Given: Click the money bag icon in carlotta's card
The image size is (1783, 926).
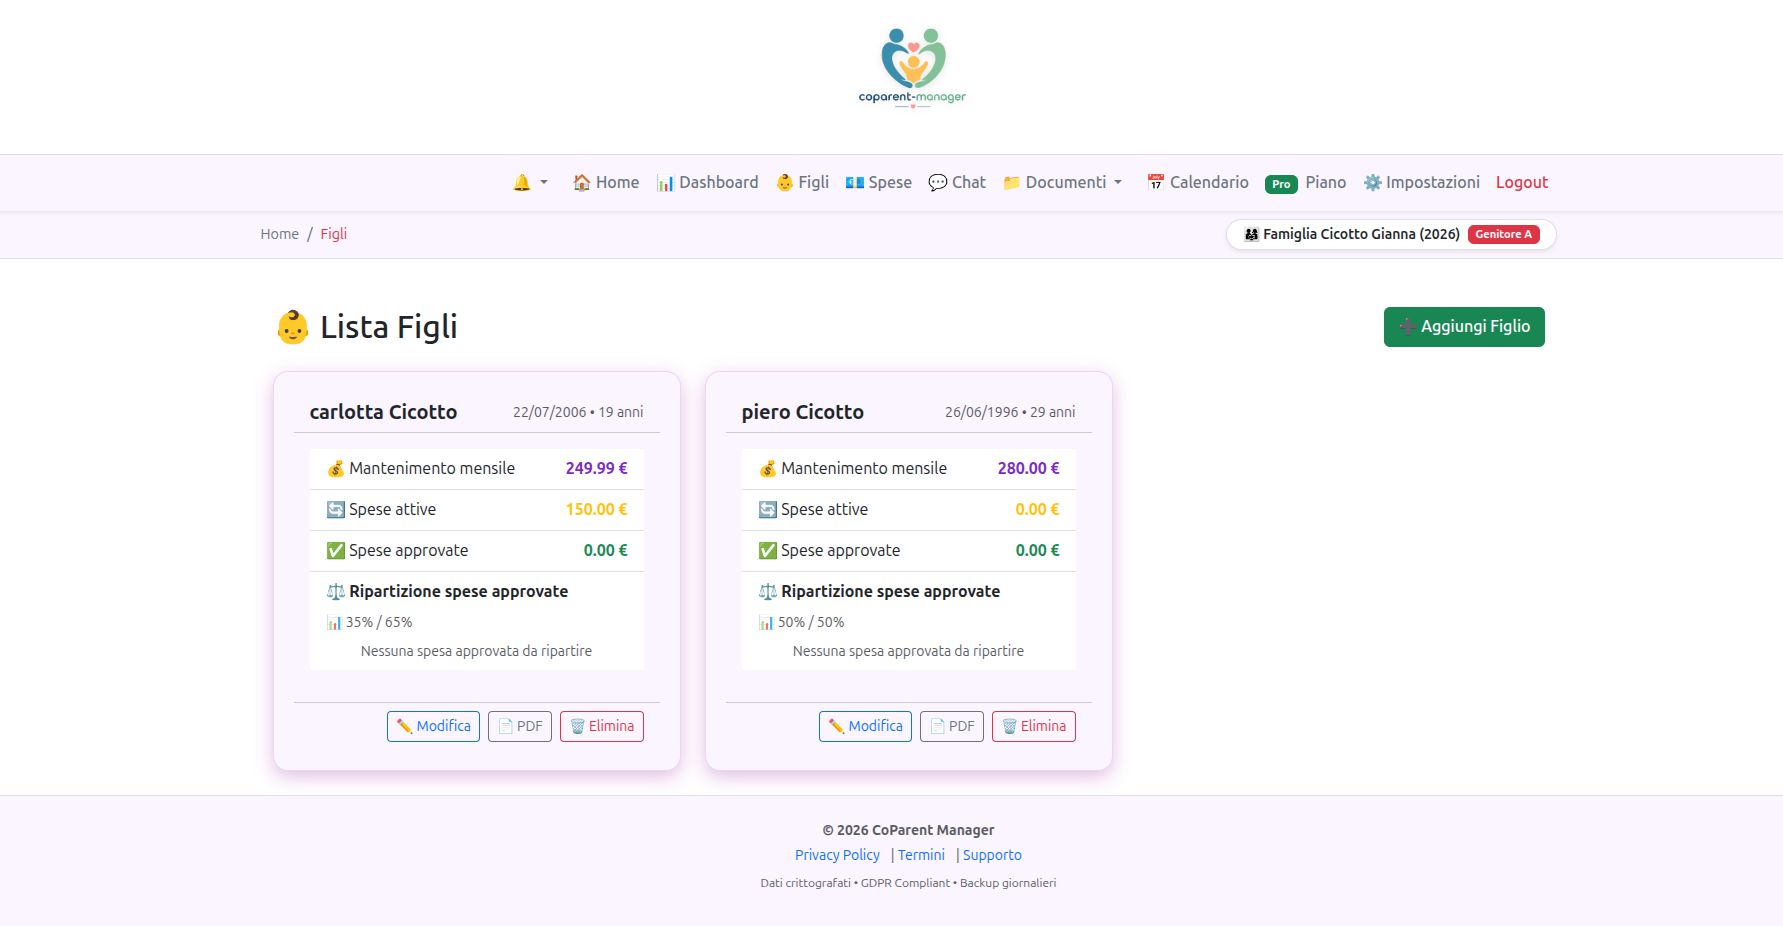Looking at the screenshot, I should point(336,469).
